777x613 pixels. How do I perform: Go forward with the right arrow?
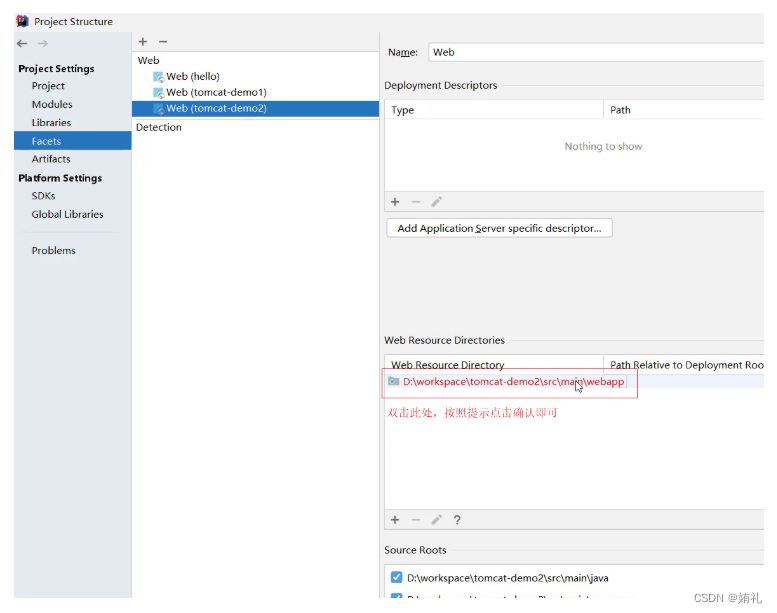(x=43, y=44)
